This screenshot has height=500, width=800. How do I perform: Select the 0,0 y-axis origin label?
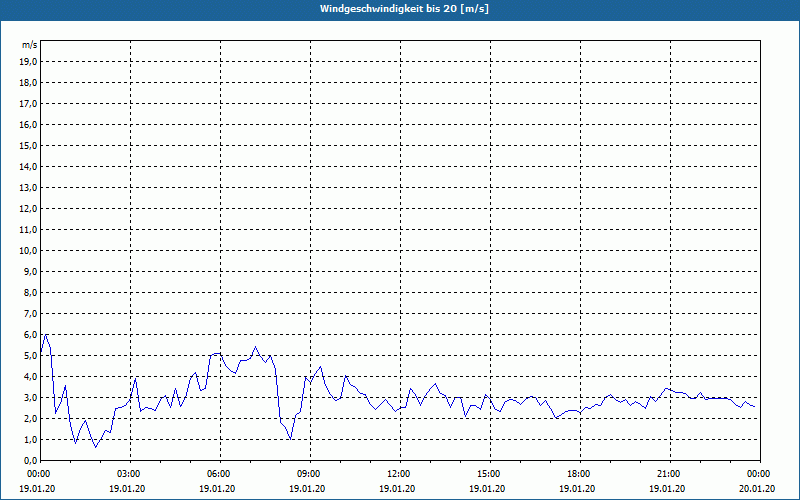[30, 460]
